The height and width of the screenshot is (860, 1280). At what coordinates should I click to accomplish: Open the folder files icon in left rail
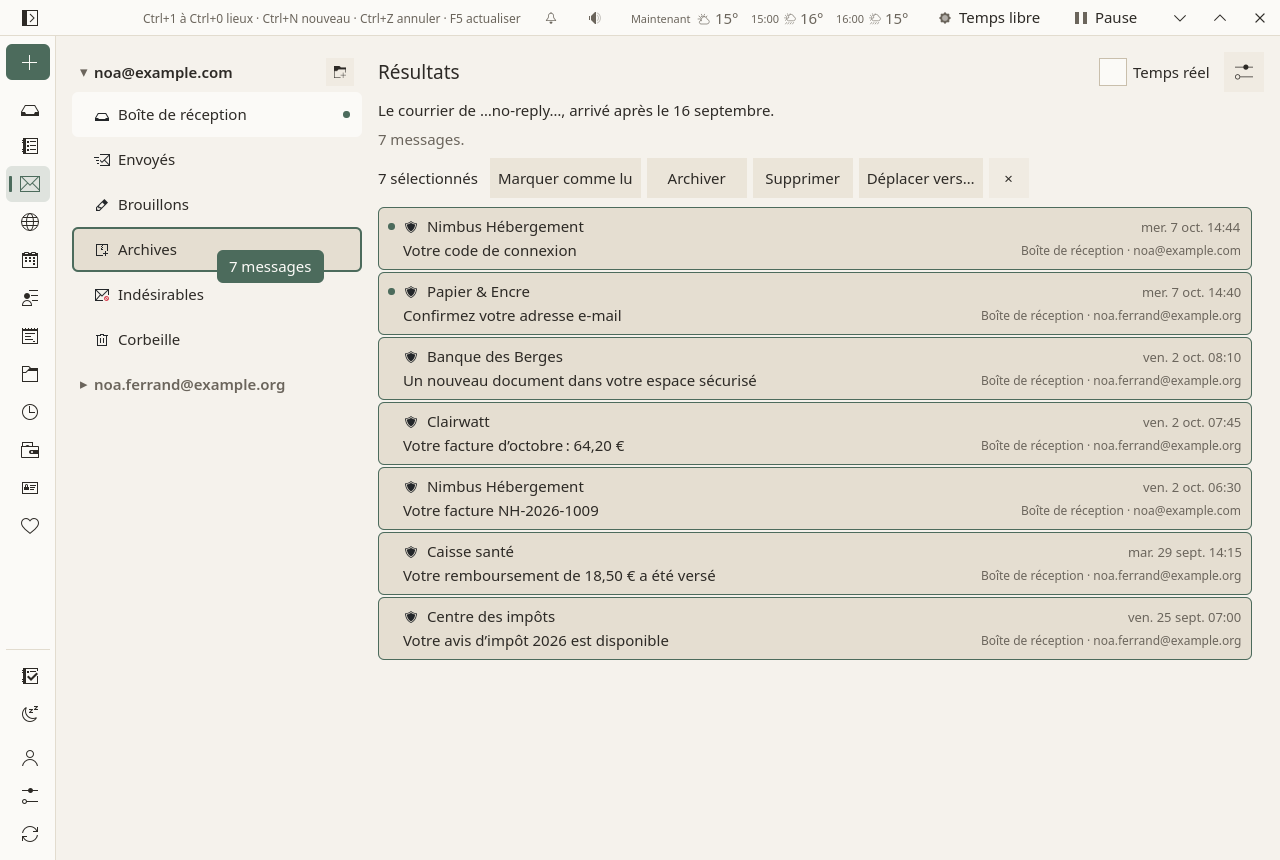coord(30,374)
